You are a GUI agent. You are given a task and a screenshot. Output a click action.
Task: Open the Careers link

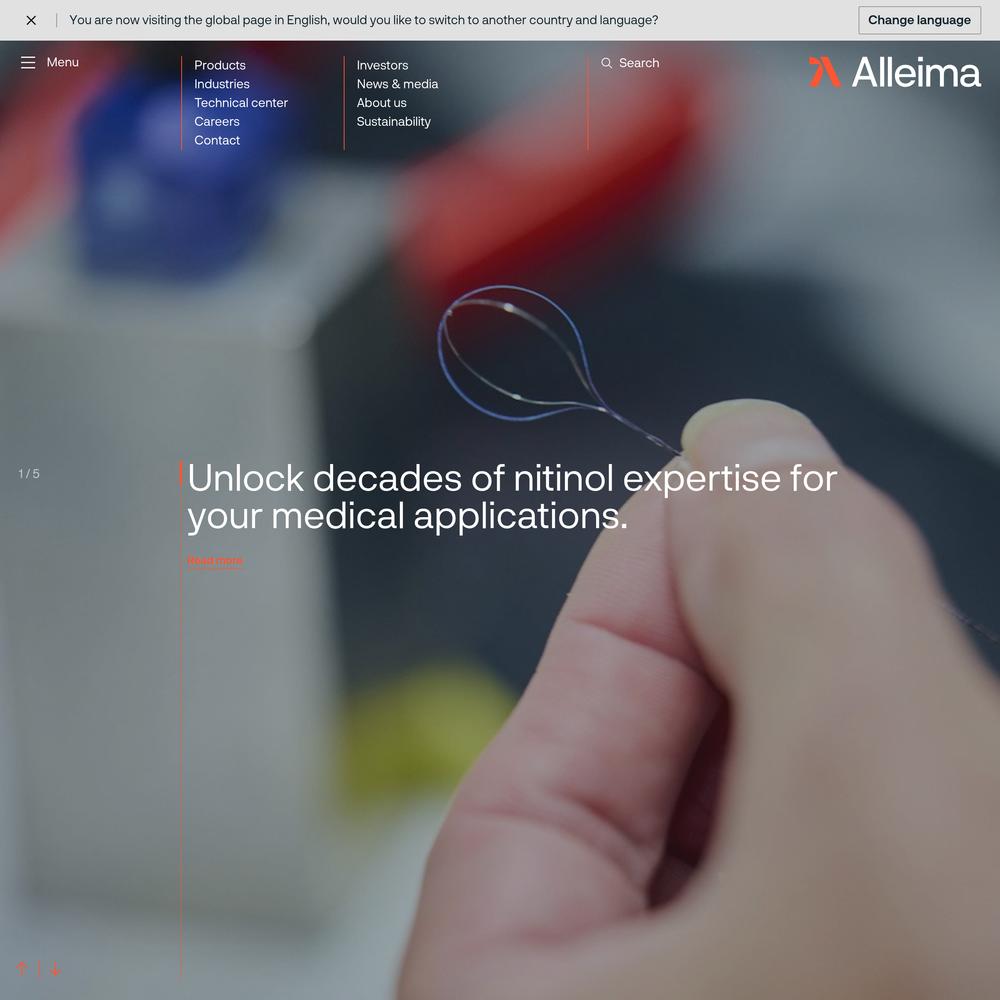coord(217,121)
